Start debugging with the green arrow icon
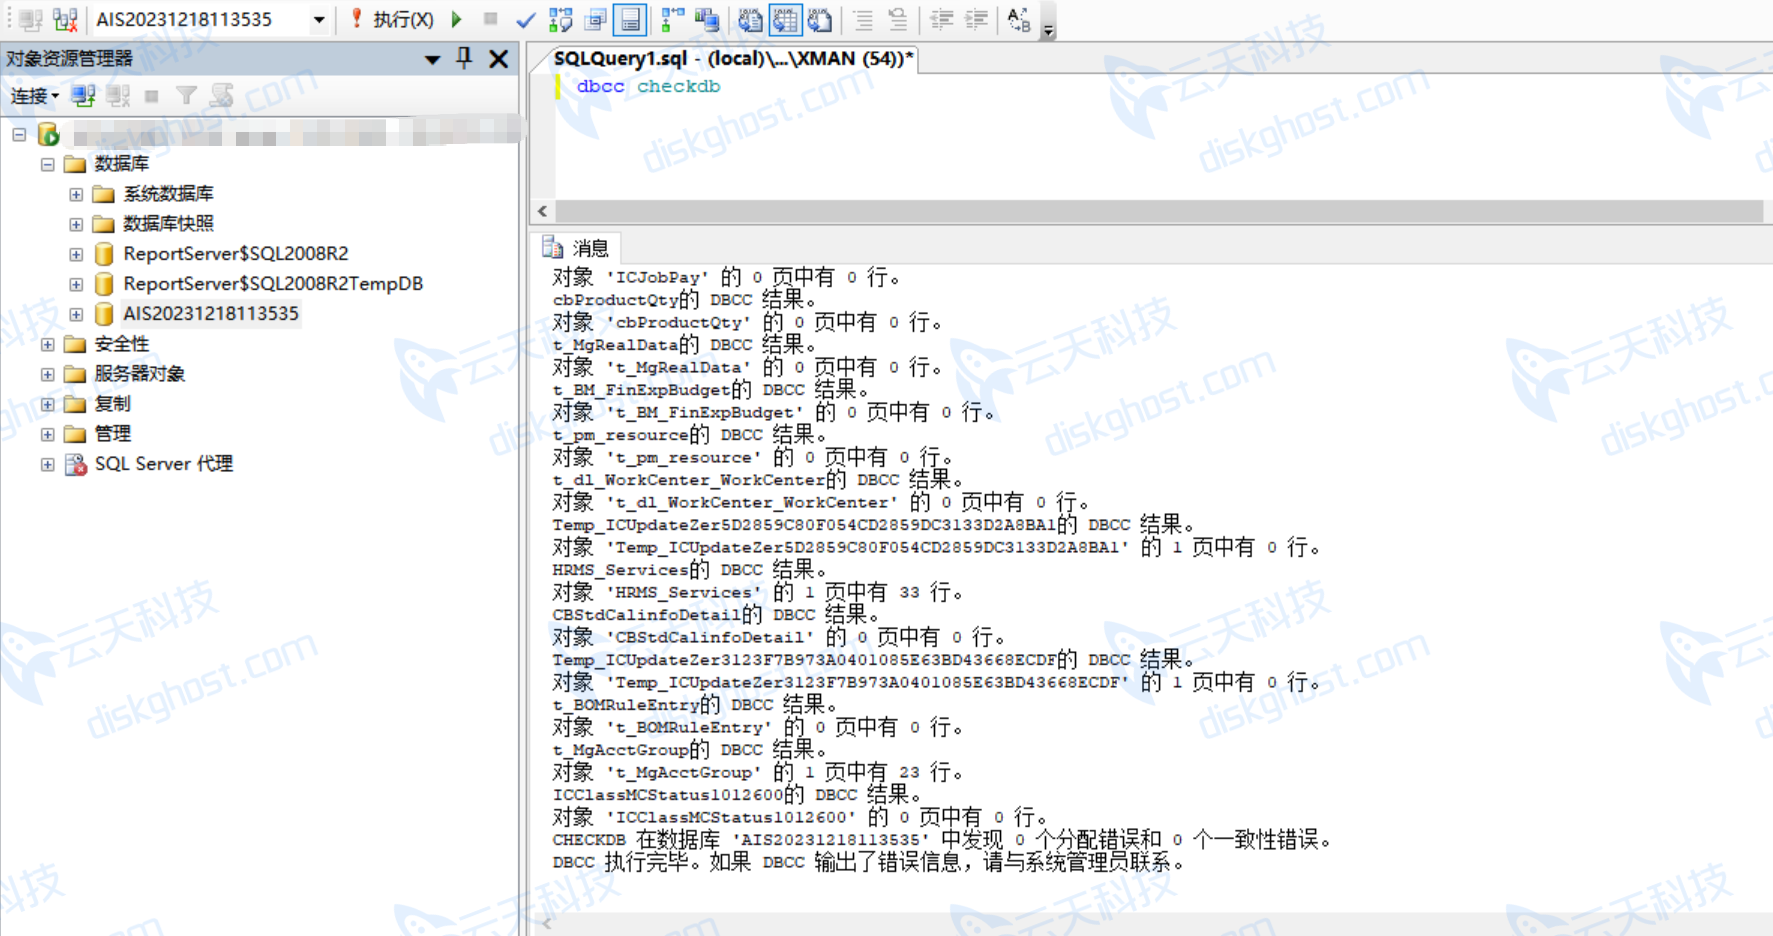Image resolution: width=1773 pixels, height=936 pixels. coord(457,19)
